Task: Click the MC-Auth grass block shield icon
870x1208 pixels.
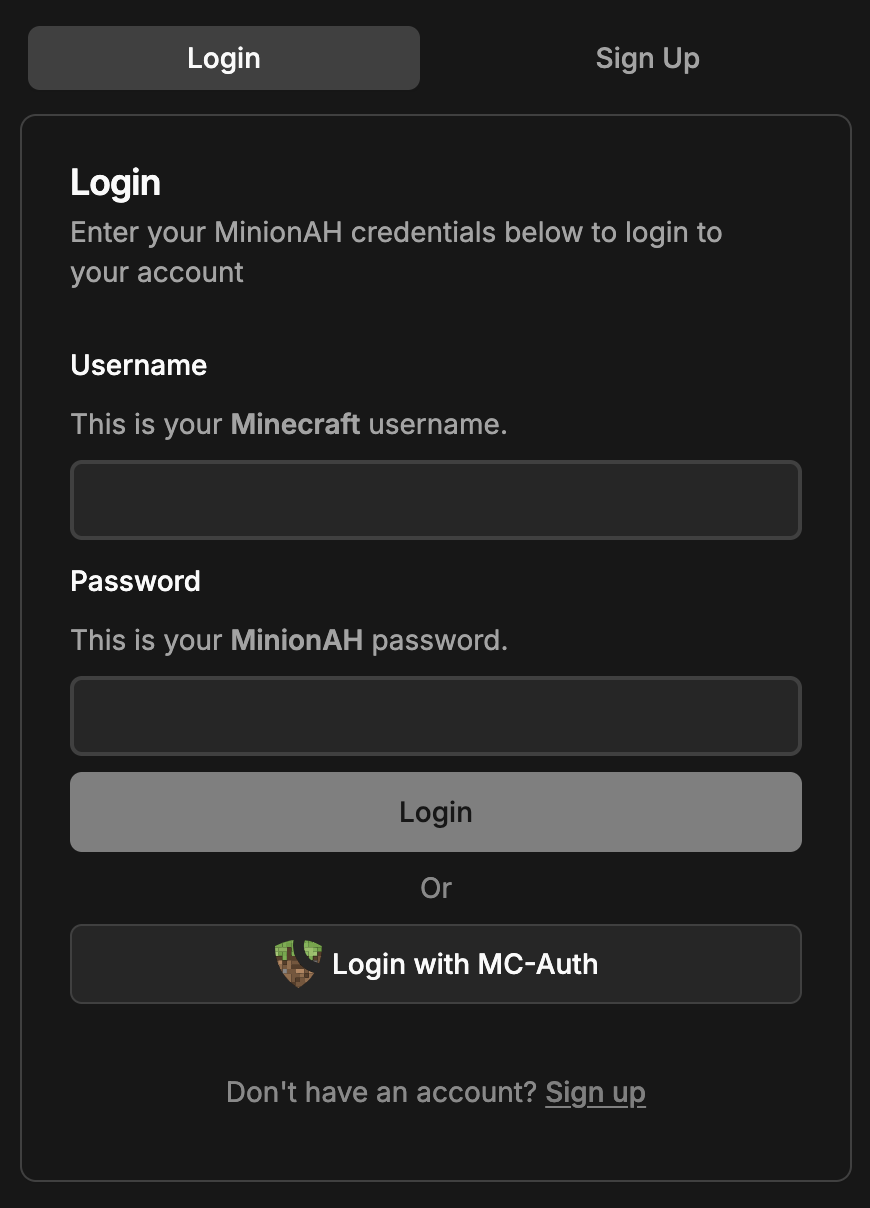Action: [x=298, y=964]
